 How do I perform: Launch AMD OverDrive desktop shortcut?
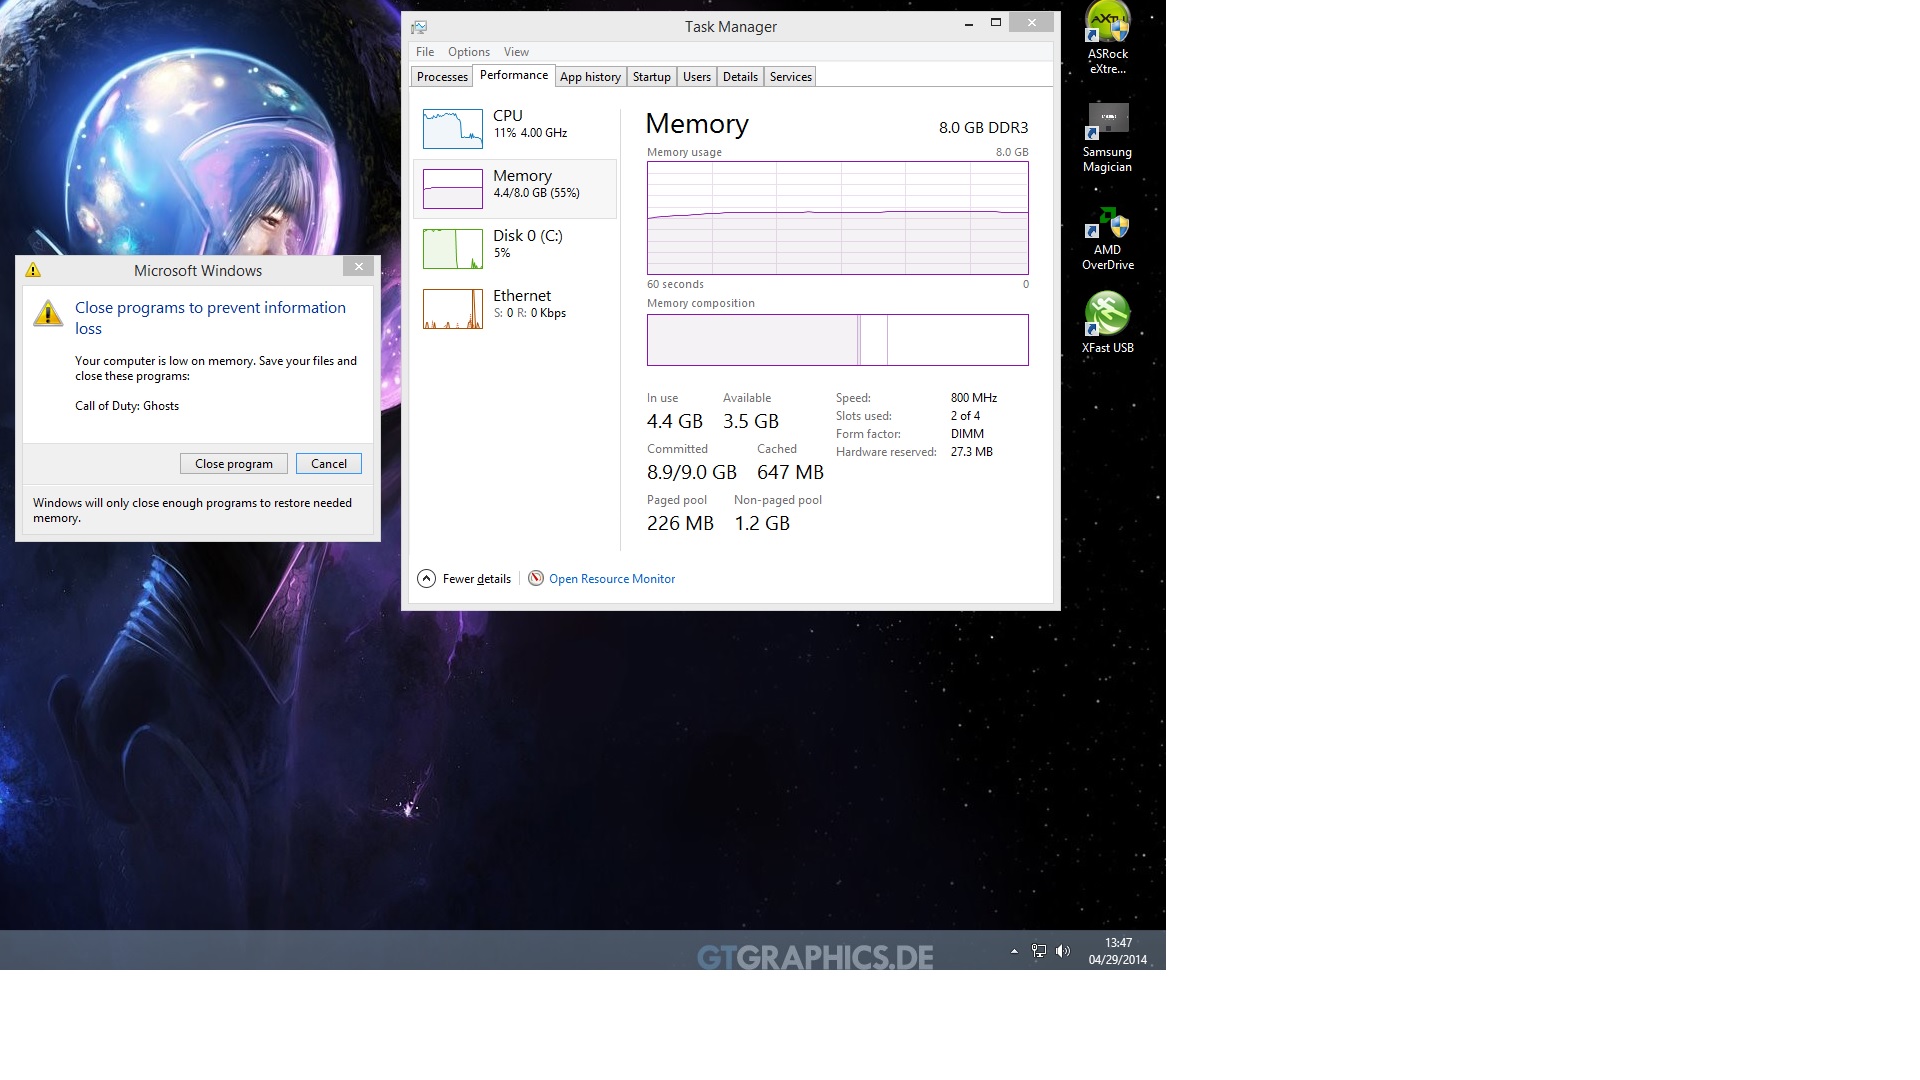coord(1108,223)
